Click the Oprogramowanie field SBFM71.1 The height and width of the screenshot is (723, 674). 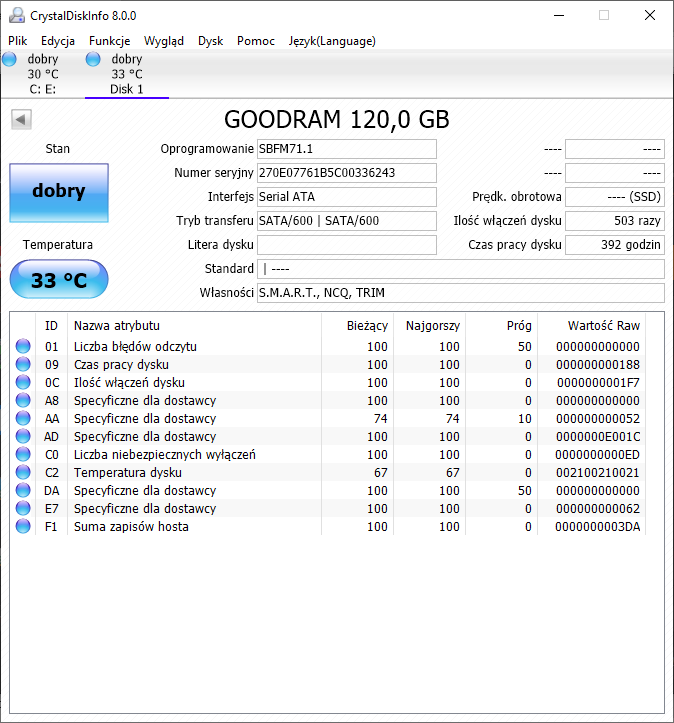tap(347, 149)
